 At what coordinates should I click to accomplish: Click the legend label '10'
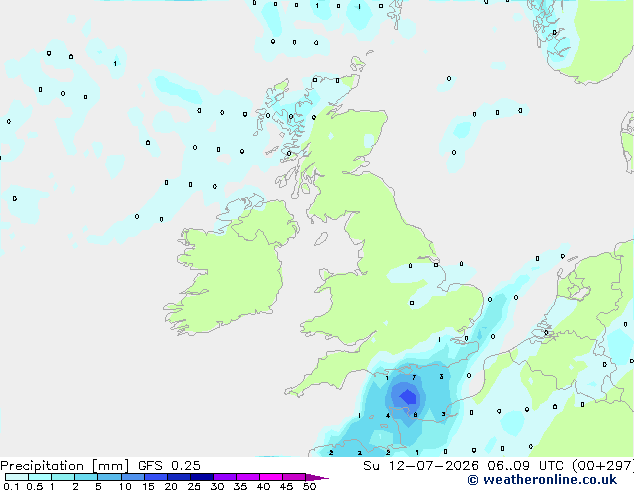(125, 486)
